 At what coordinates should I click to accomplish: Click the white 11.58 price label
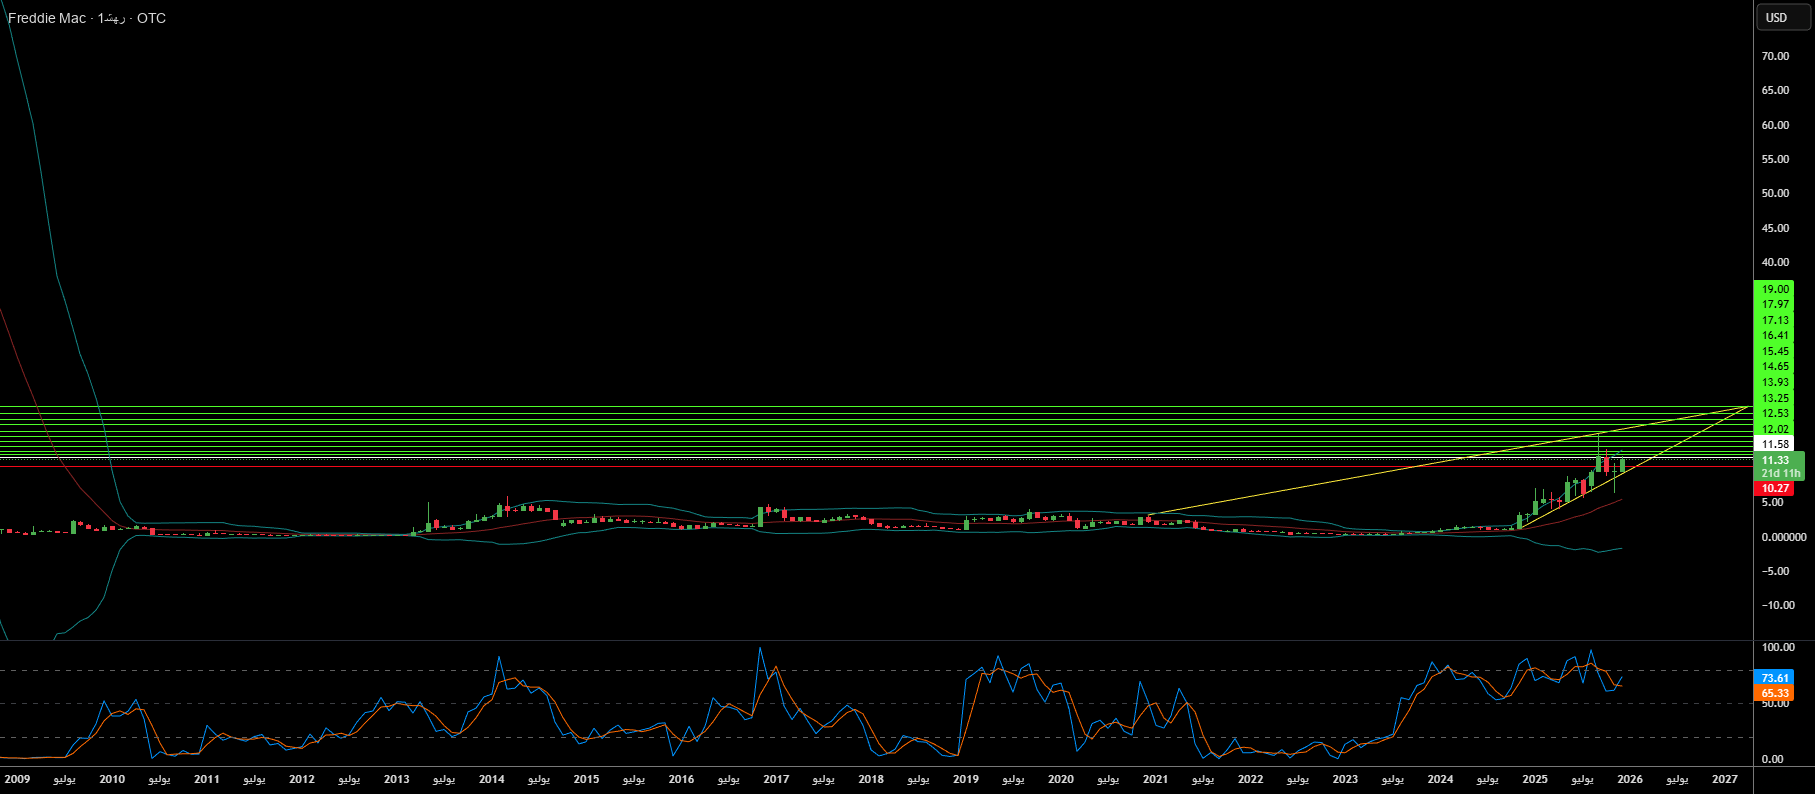coord(1775,444)
